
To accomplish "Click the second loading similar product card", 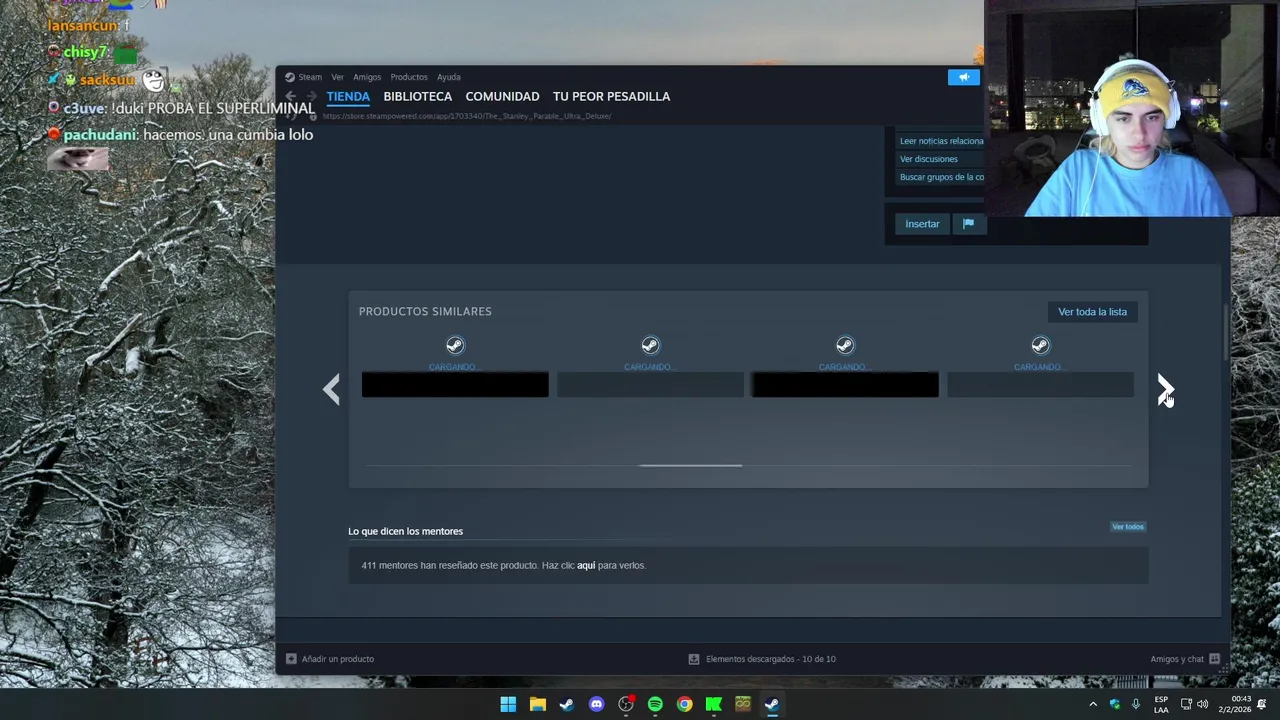I will pos(650,368).
